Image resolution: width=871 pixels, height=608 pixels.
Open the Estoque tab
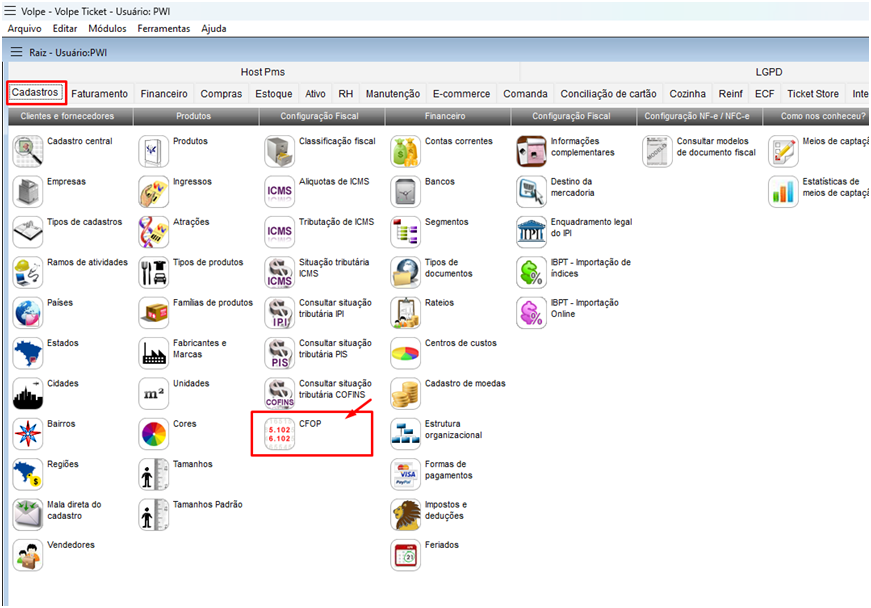(x=273, y=94)
